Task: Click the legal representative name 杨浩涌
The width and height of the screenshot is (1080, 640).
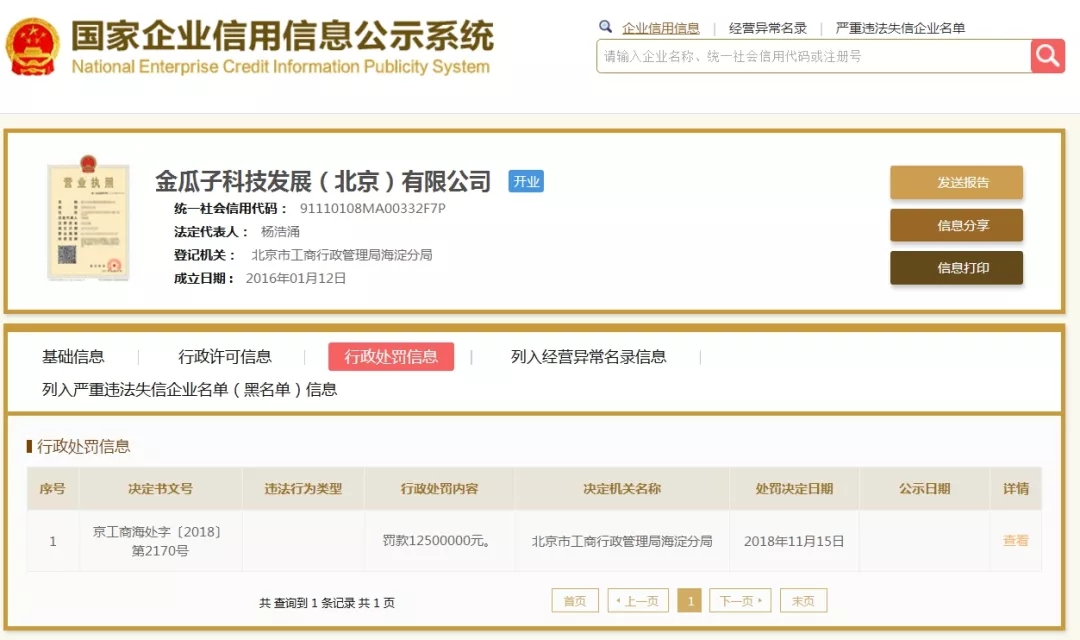Action: (280, 231)
